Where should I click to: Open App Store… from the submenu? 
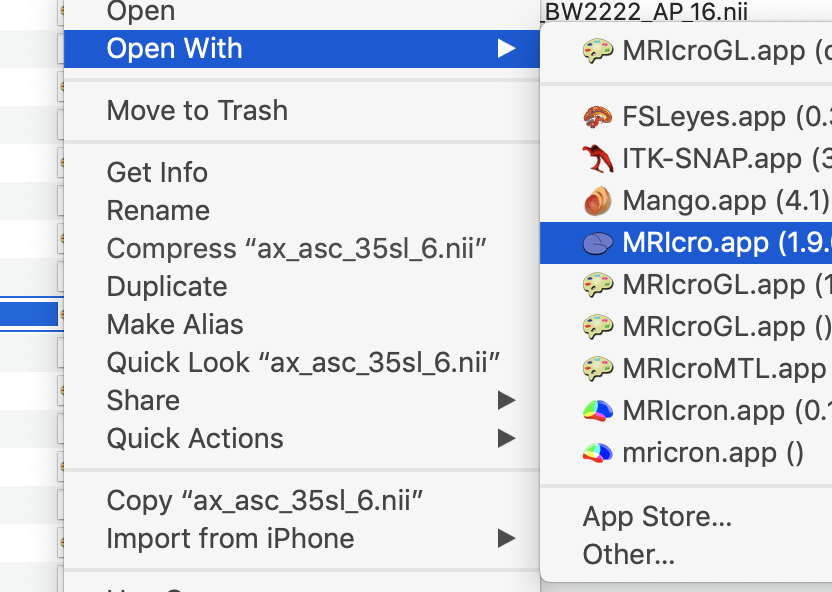(657, 517)
